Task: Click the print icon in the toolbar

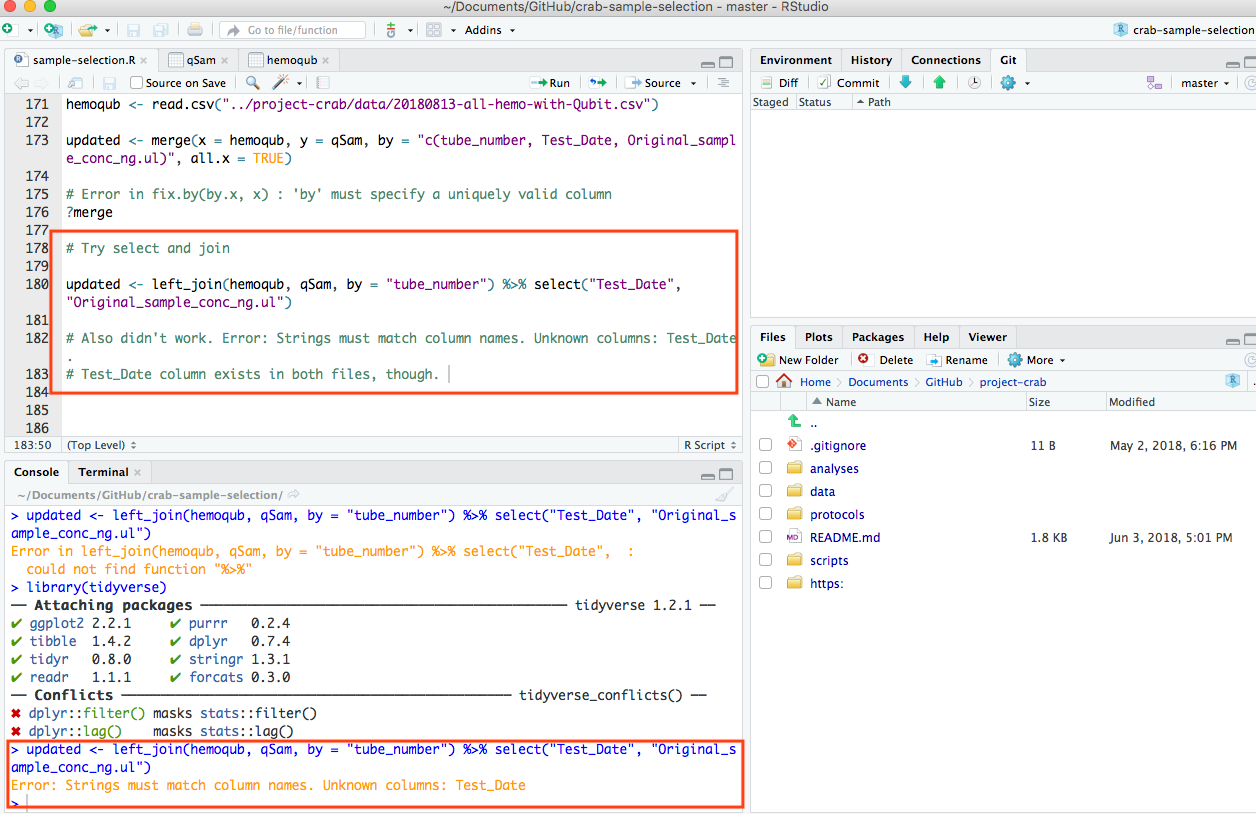Action: pyautogui.click(x=196, y=30)
